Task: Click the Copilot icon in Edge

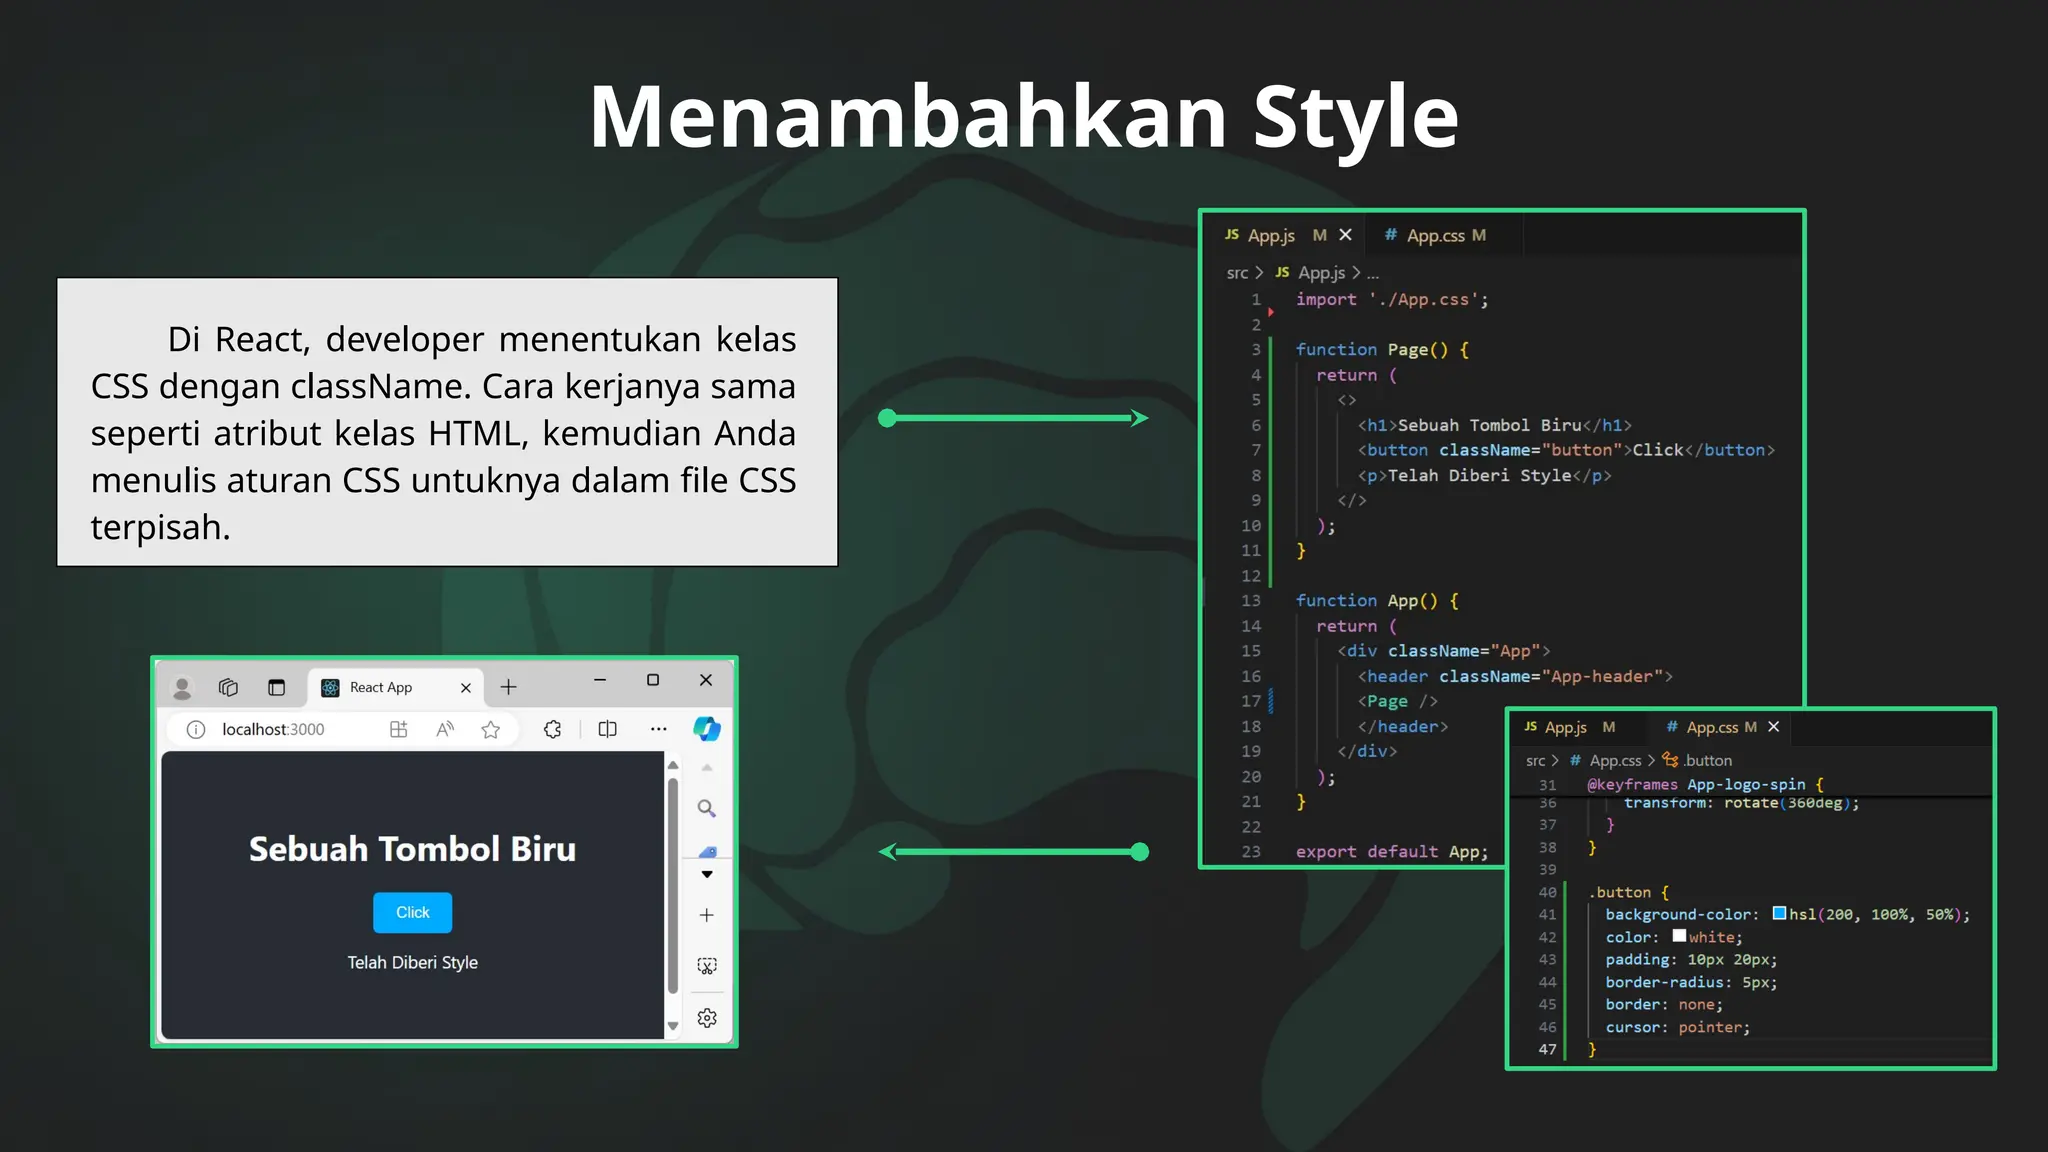Action: point(707,729)
